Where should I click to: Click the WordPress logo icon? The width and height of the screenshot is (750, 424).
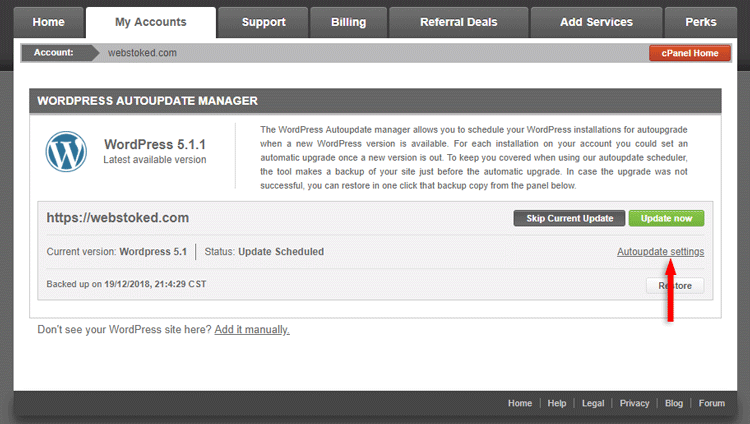pyautogui.click(x=66, y=152)
